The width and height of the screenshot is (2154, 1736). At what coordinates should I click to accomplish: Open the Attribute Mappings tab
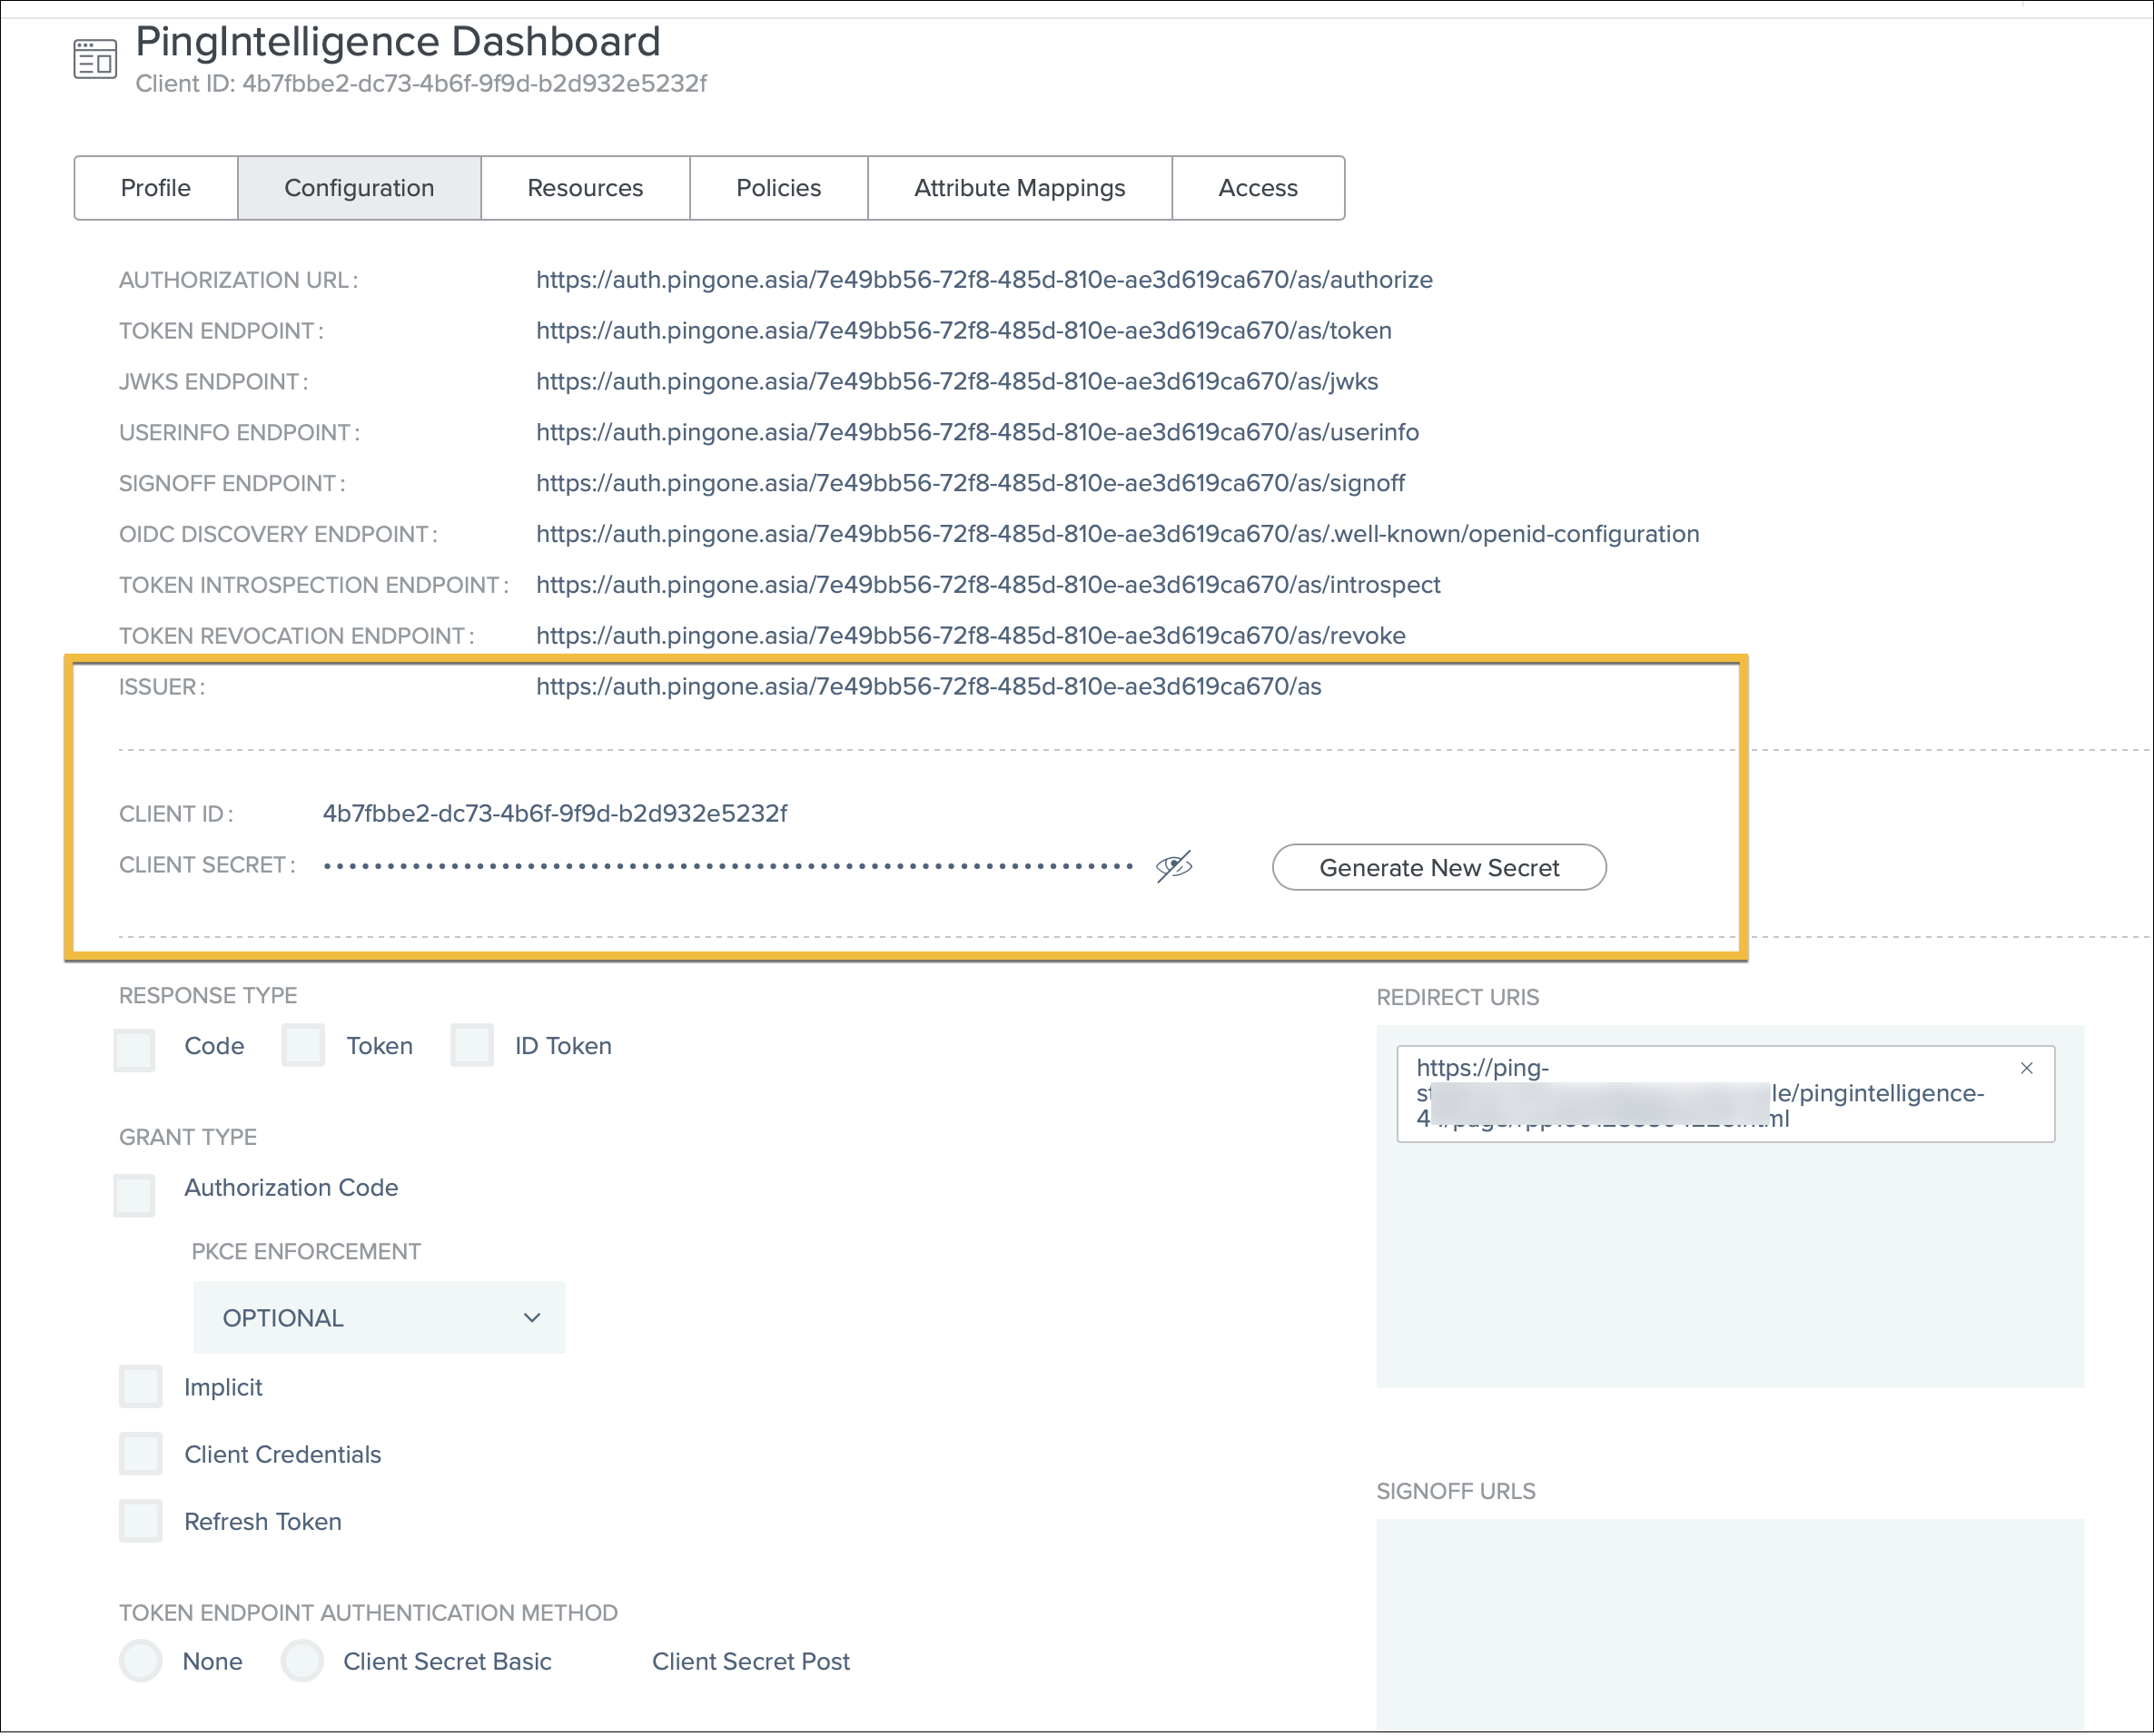(x=1019, y=188)
